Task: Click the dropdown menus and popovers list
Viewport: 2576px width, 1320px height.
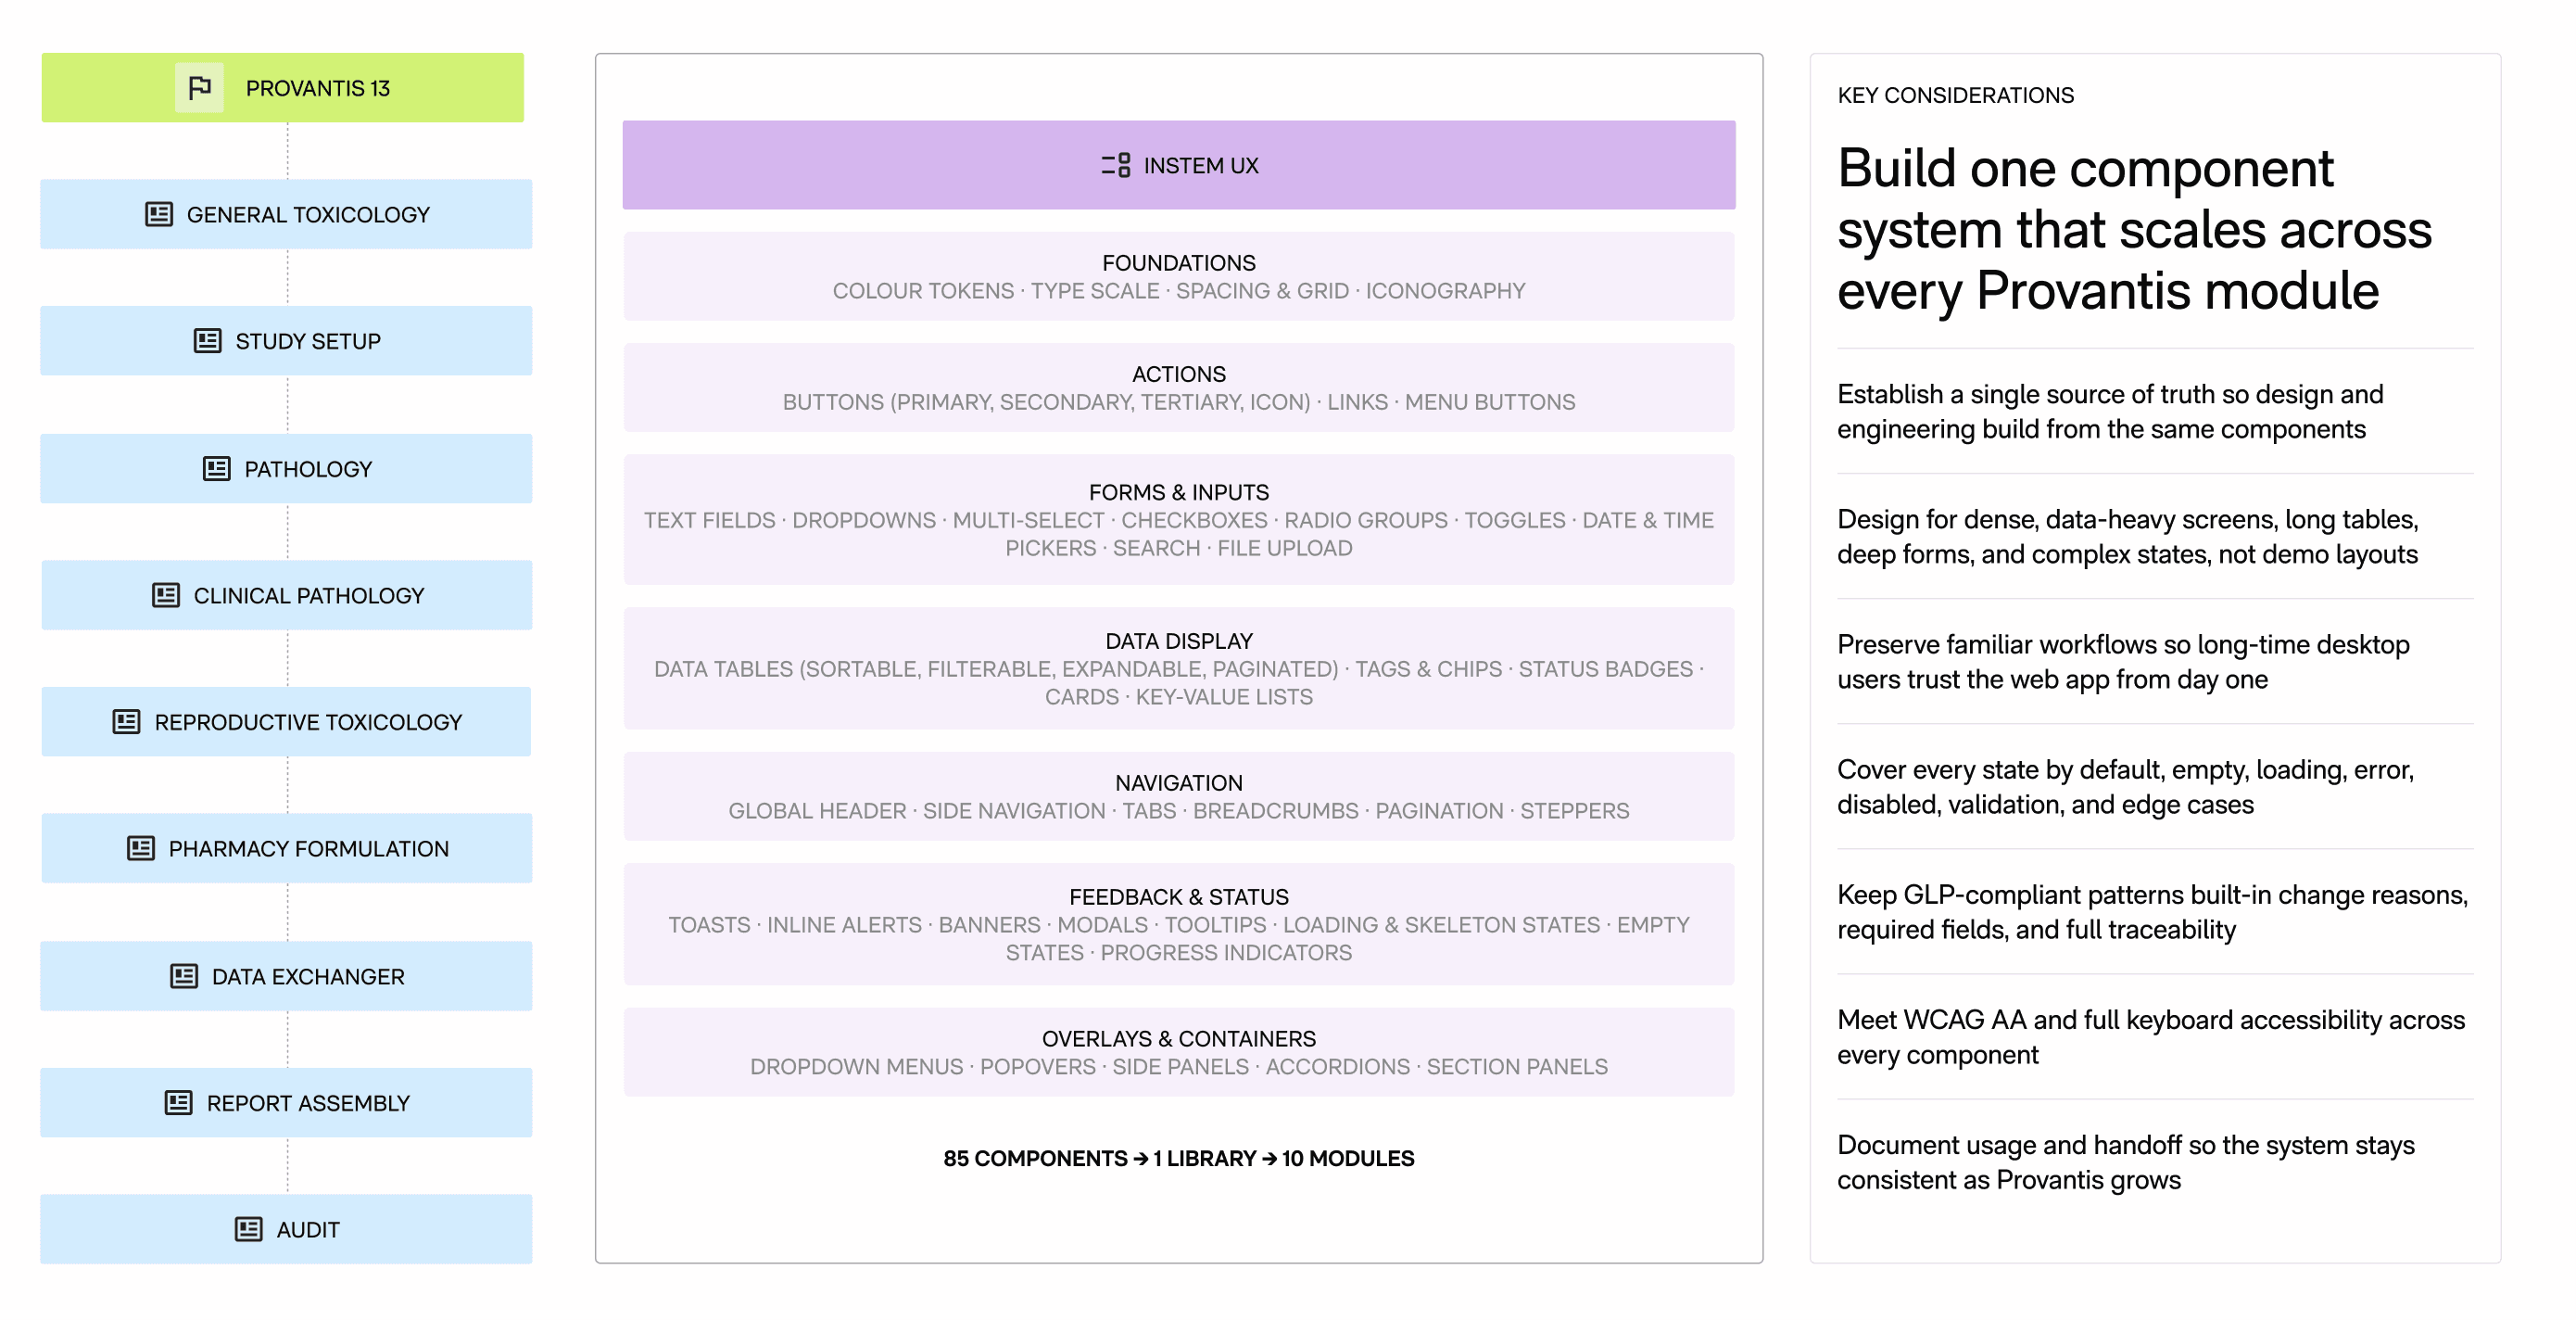Action: tap(1179, 1067)
